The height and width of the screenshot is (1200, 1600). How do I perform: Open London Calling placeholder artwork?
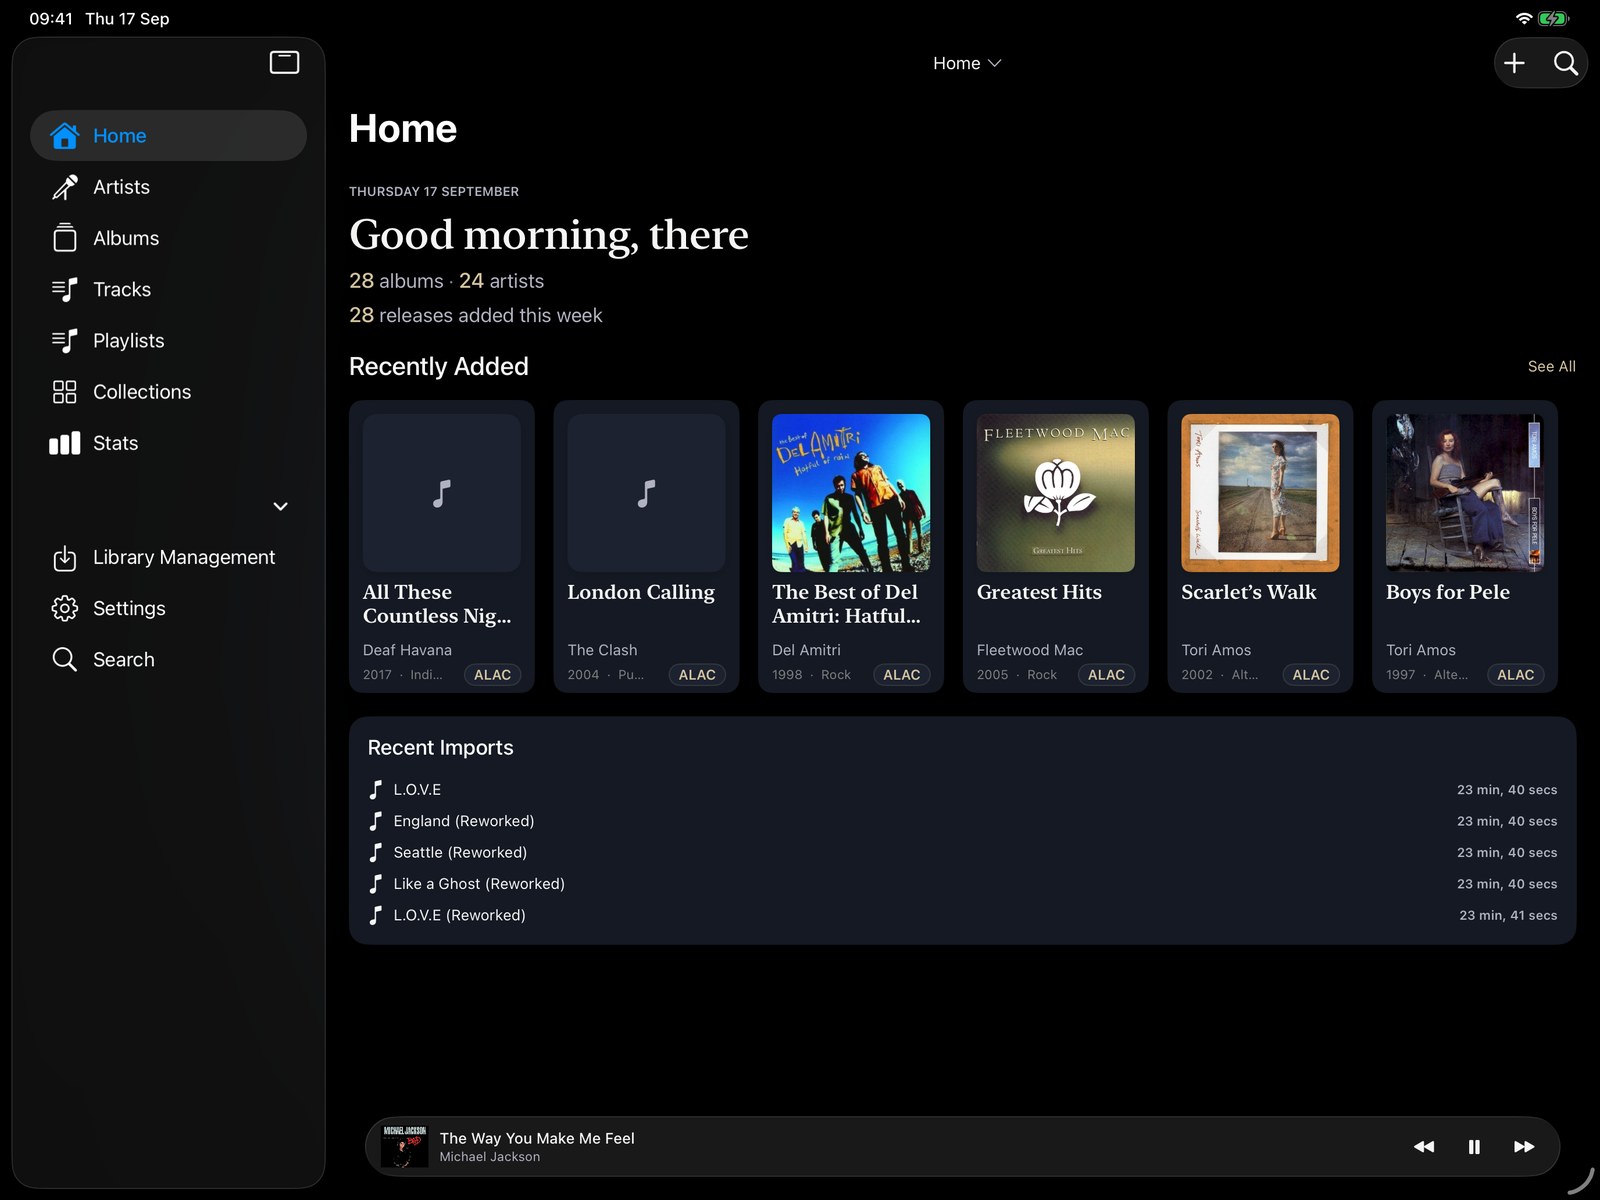(x=646, y=493)
